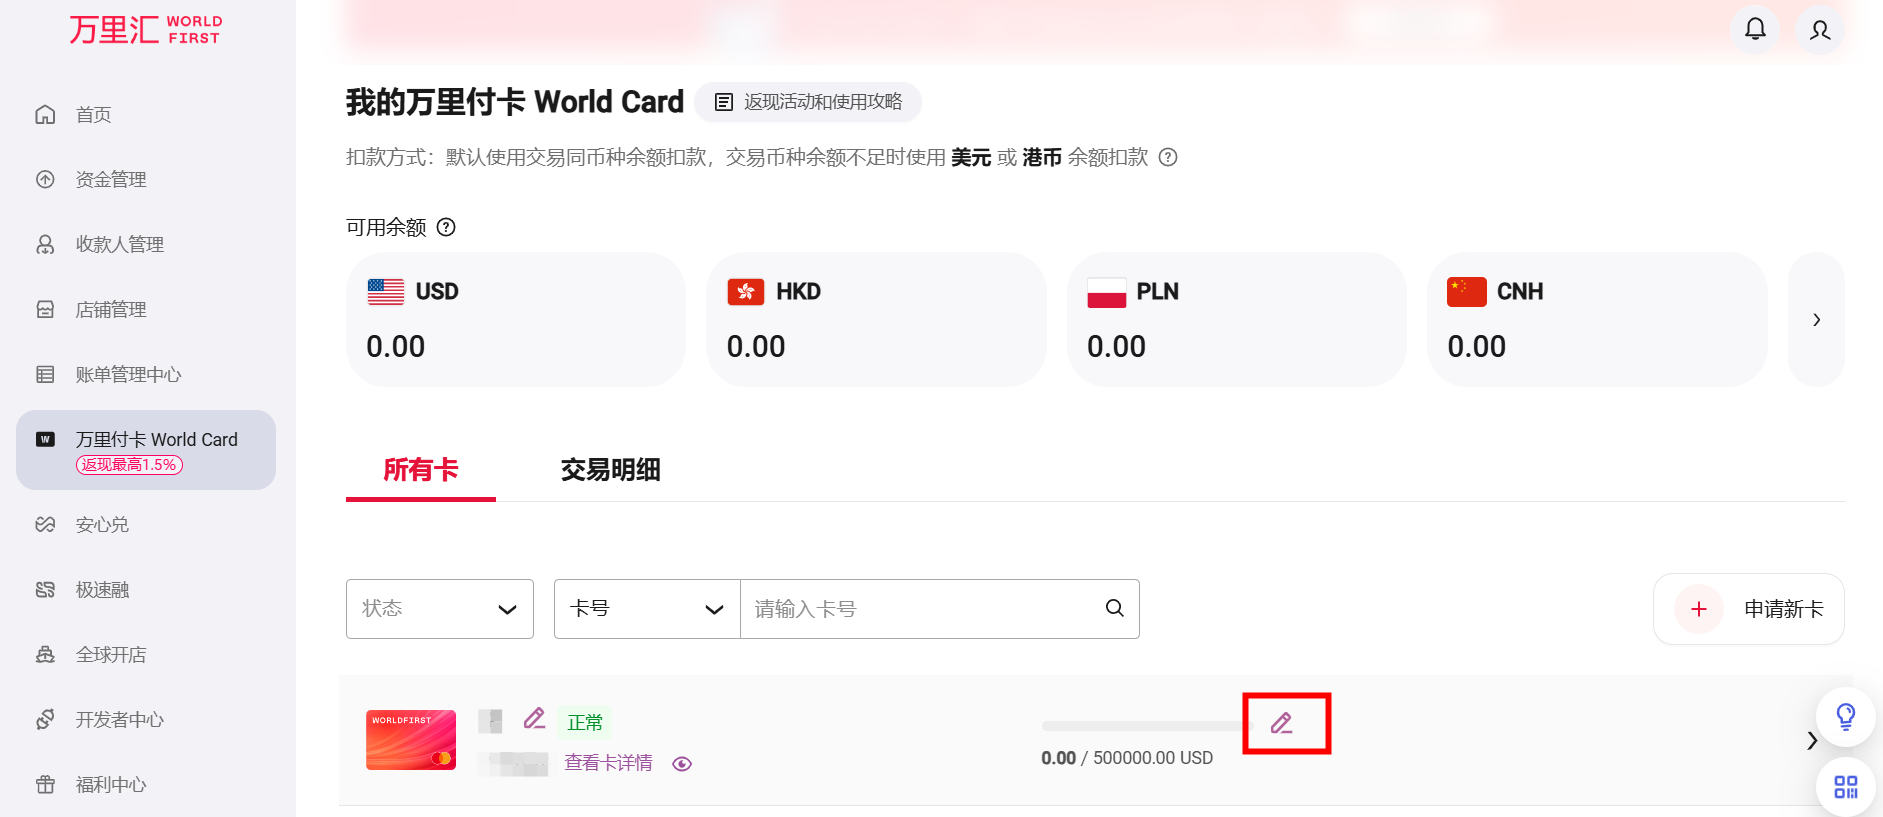The image size is (1883, 817).
Task: Click the lightbulb tips floating button
Action: (1846, 716)
